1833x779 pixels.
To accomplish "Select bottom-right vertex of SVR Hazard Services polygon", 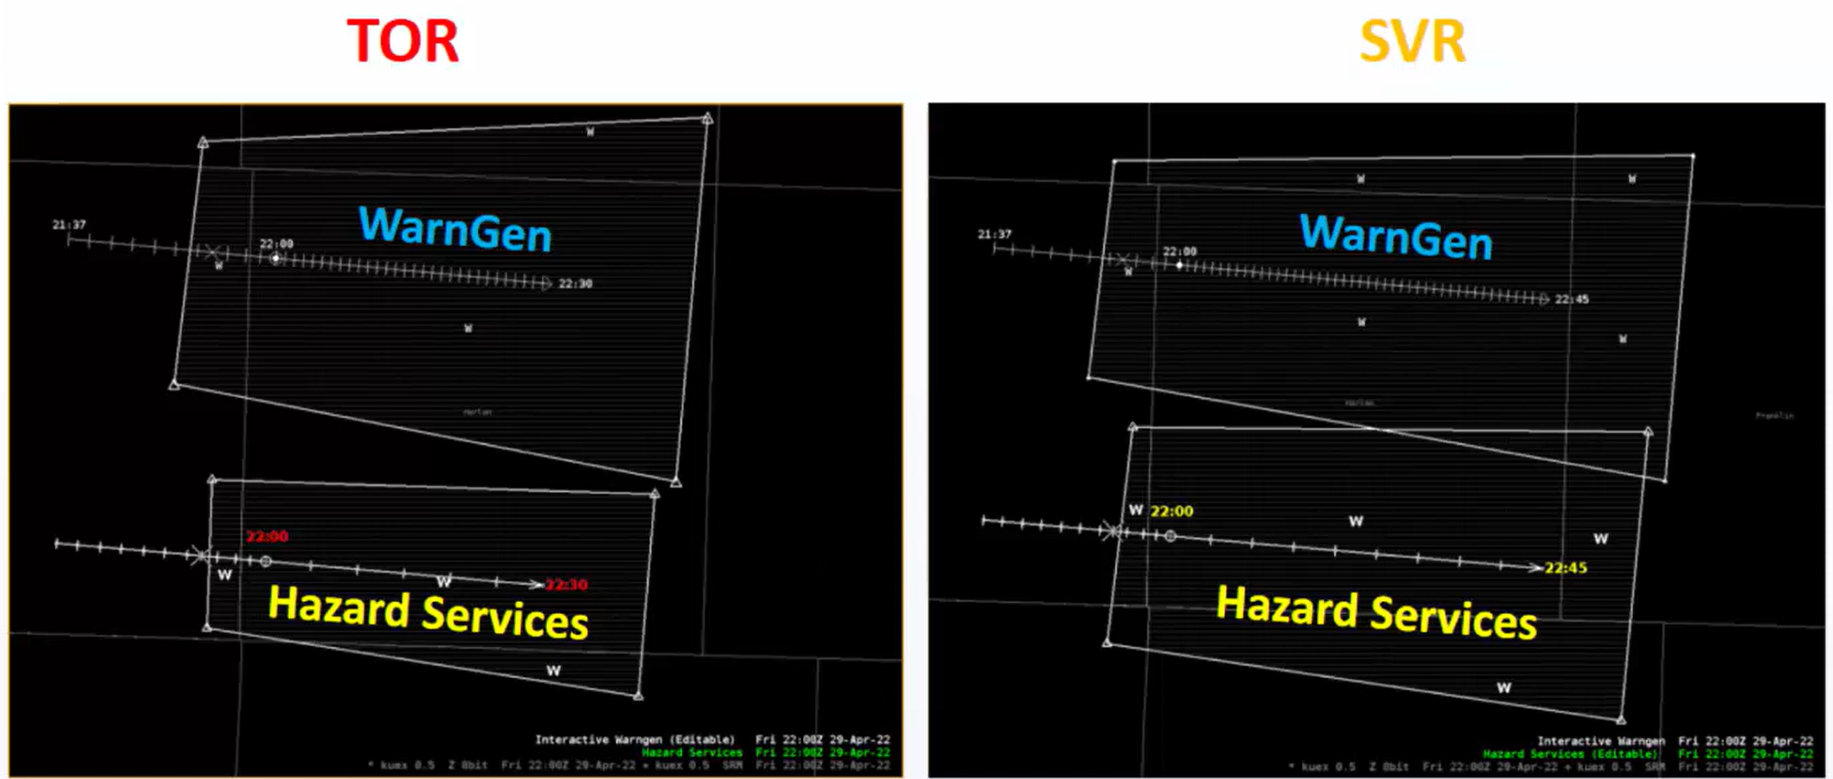I will tap(1620, 719).
